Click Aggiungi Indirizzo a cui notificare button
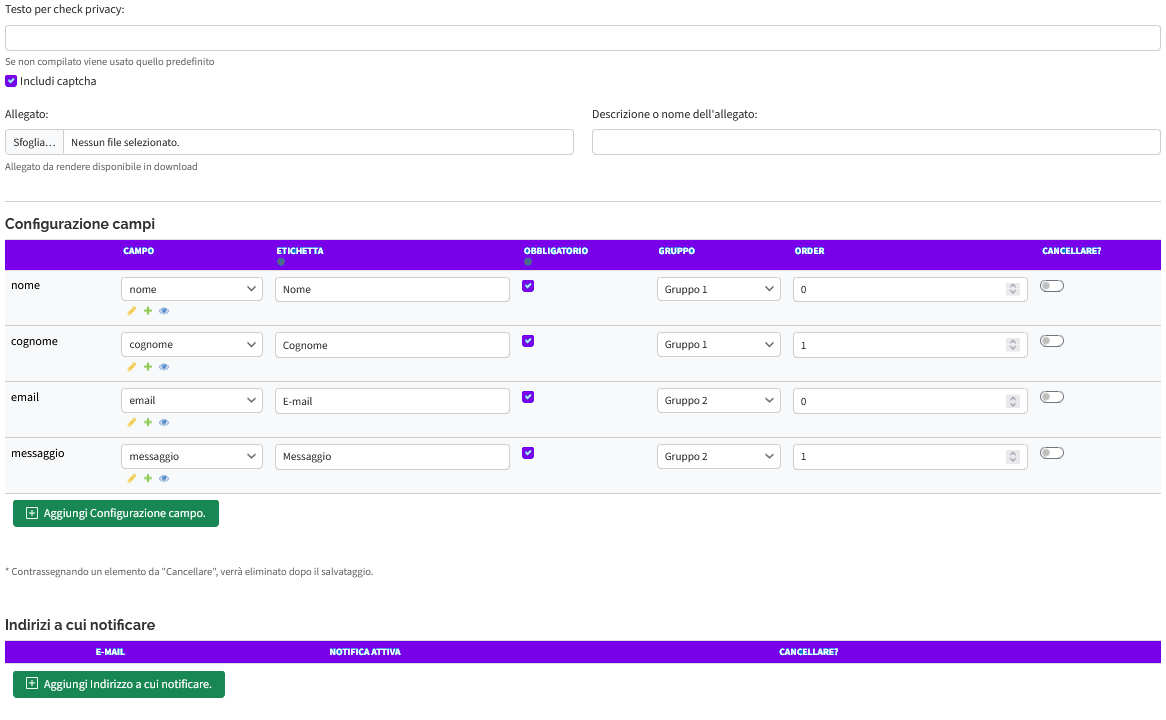Viewport: 1166px width, 720px height. pyautogui.click(x=119, y=684)
